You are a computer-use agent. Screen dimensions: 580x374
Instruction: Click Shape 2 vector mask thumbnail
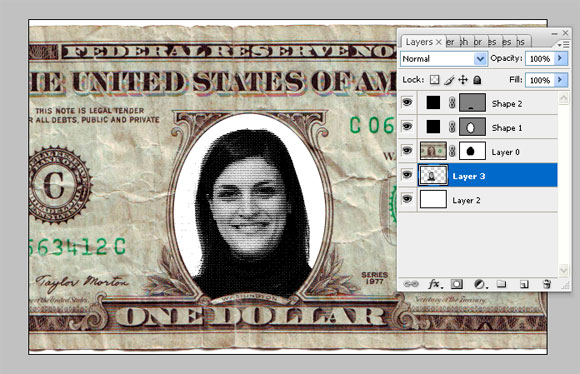tap(472, 102)
